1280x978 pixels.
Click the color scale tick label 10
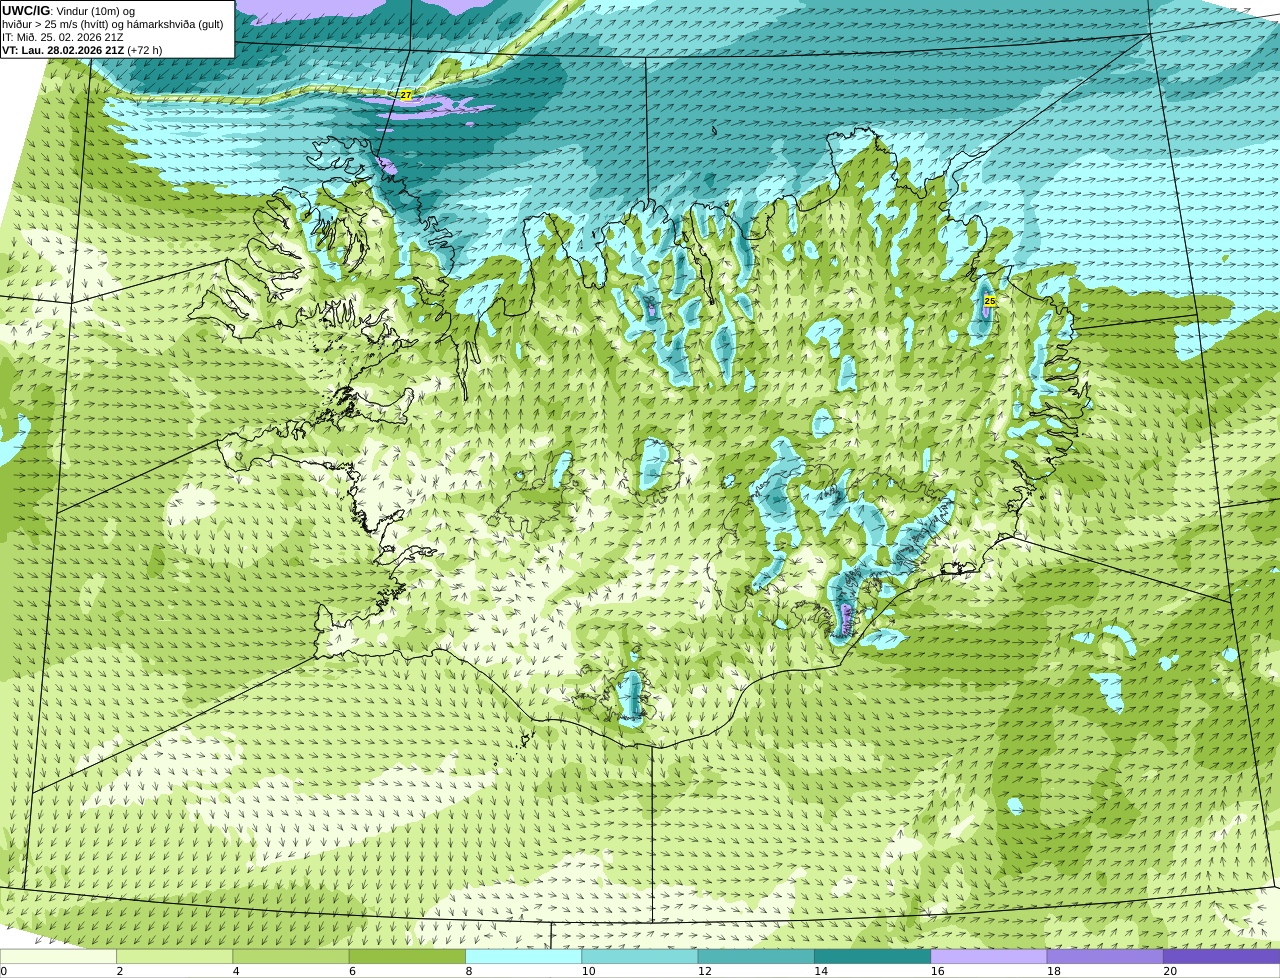588,971
